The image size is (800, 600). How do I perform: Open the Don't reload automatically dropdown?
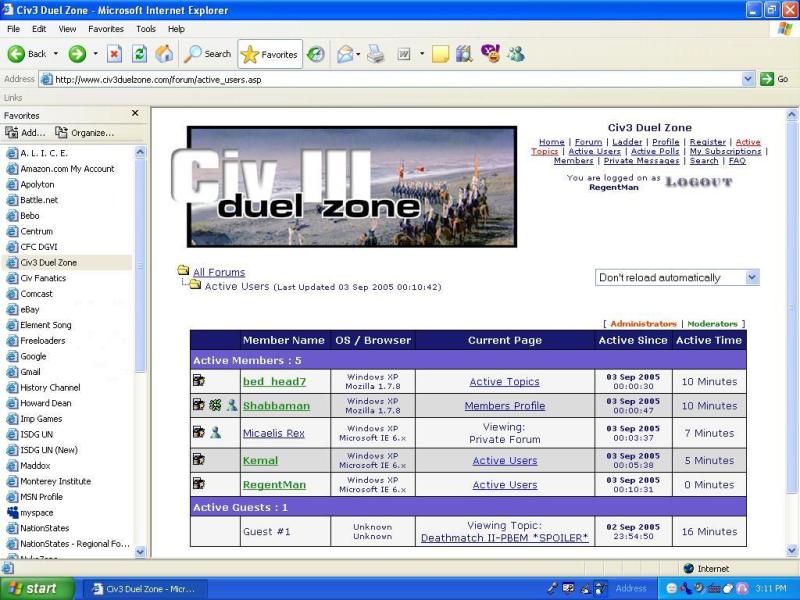pos(752,277)
